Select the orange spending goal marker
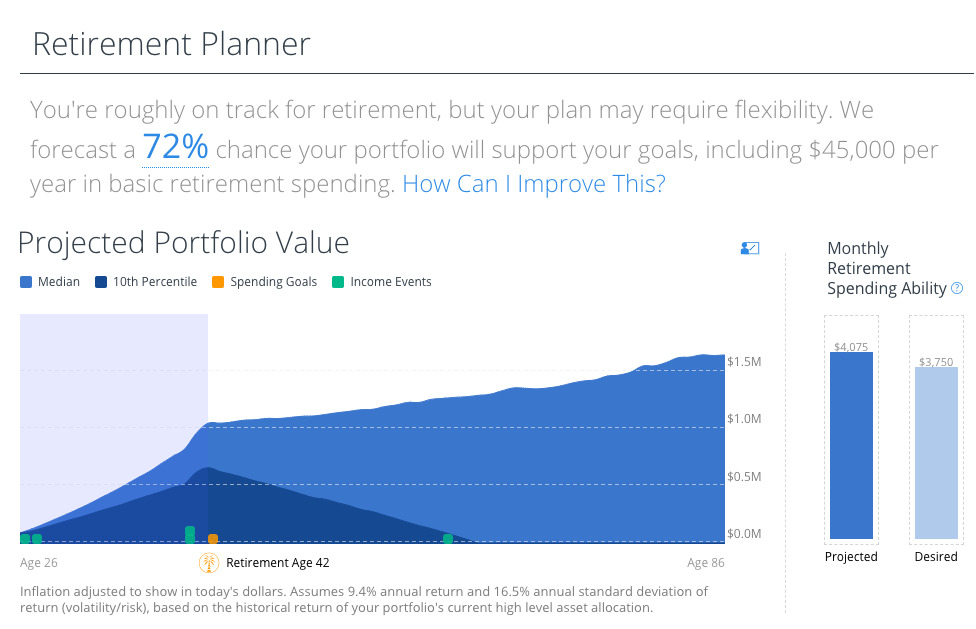This screenshot has width=976, height=629. [x=213, y=539]
